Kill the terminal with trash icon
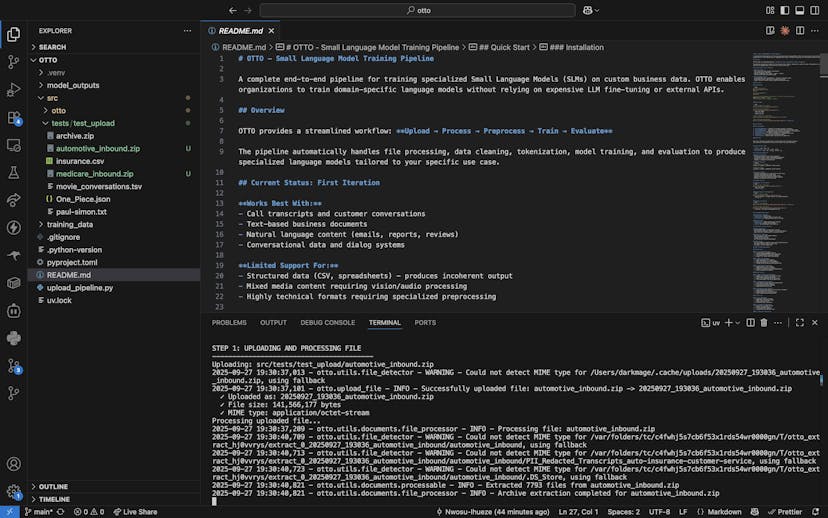The height and width of the screenshot is (518, 828). tap(765, 323)
